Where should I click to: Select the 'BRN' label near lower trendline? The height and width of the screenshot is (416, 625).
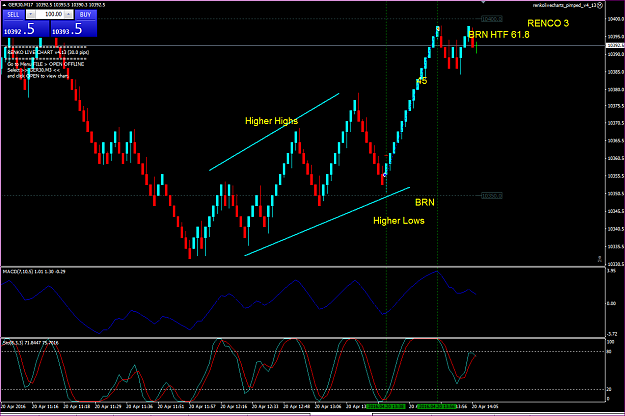tap(425, 202)
